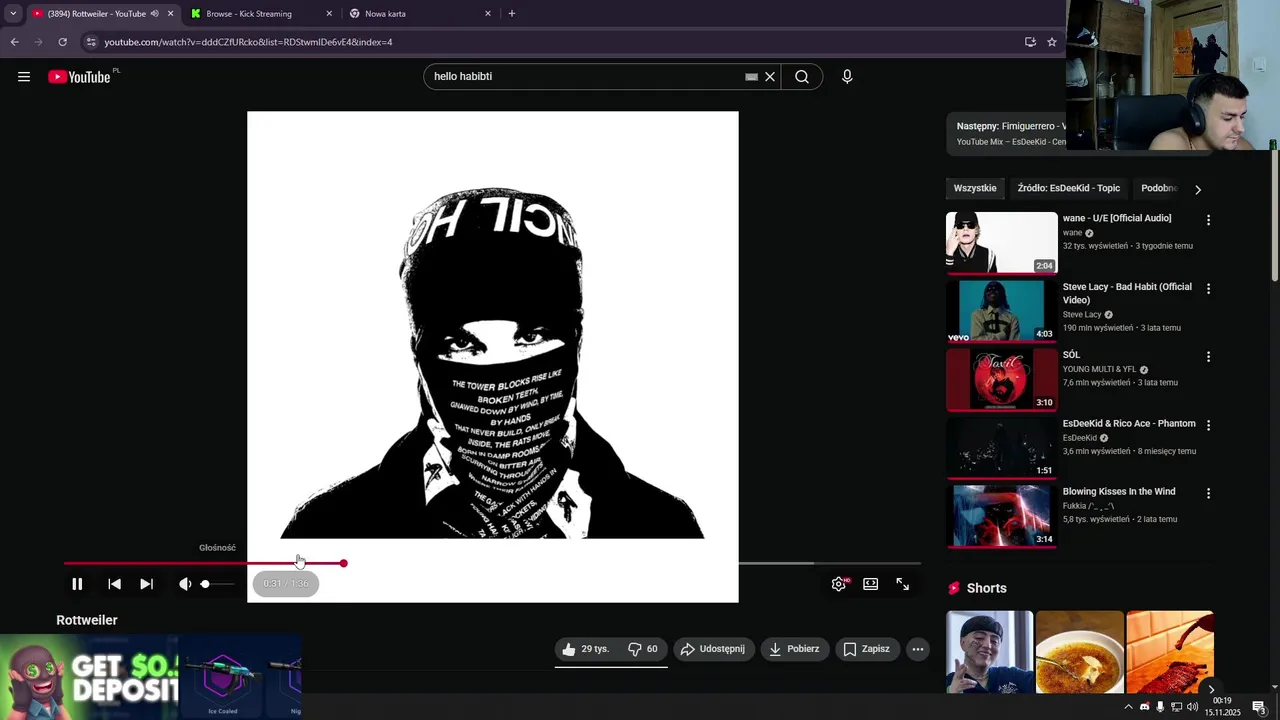The width and height of the screenshot is (1280, 720).
Task: Visit the YOUNG MULTI & YFL channel
Action: coord(1099,369)
